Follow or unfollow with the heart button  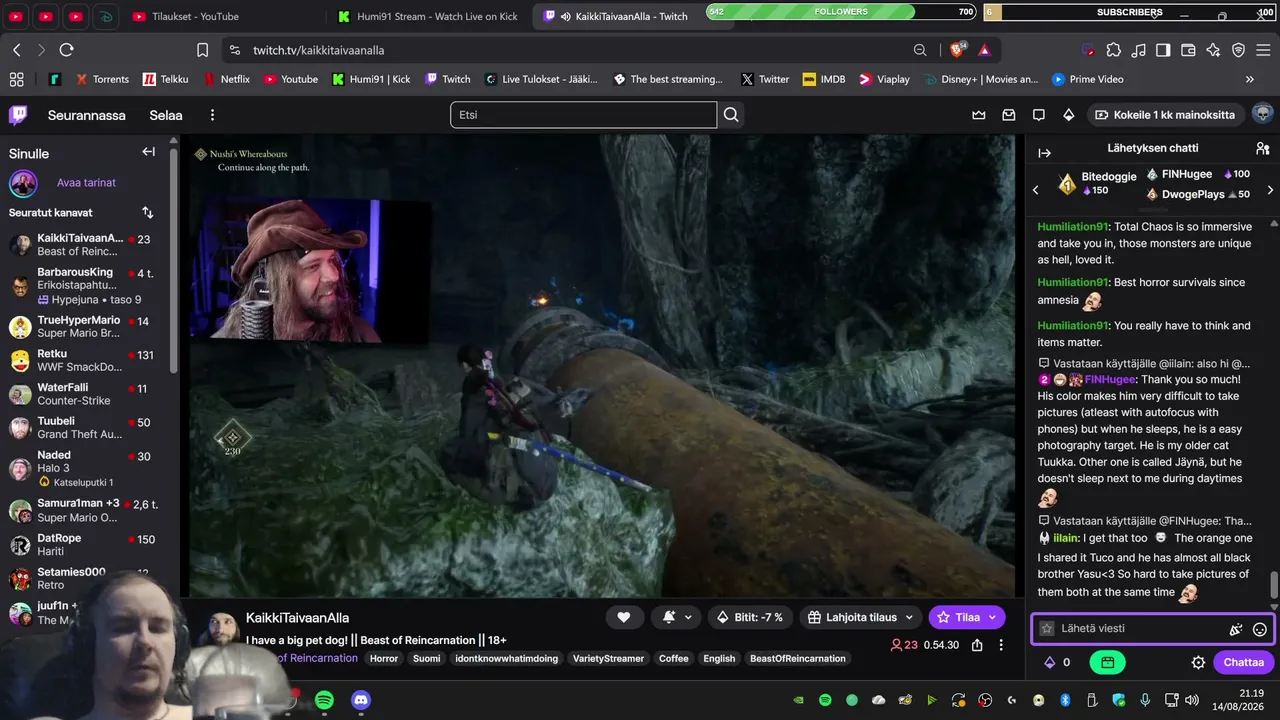click(624, 617)
